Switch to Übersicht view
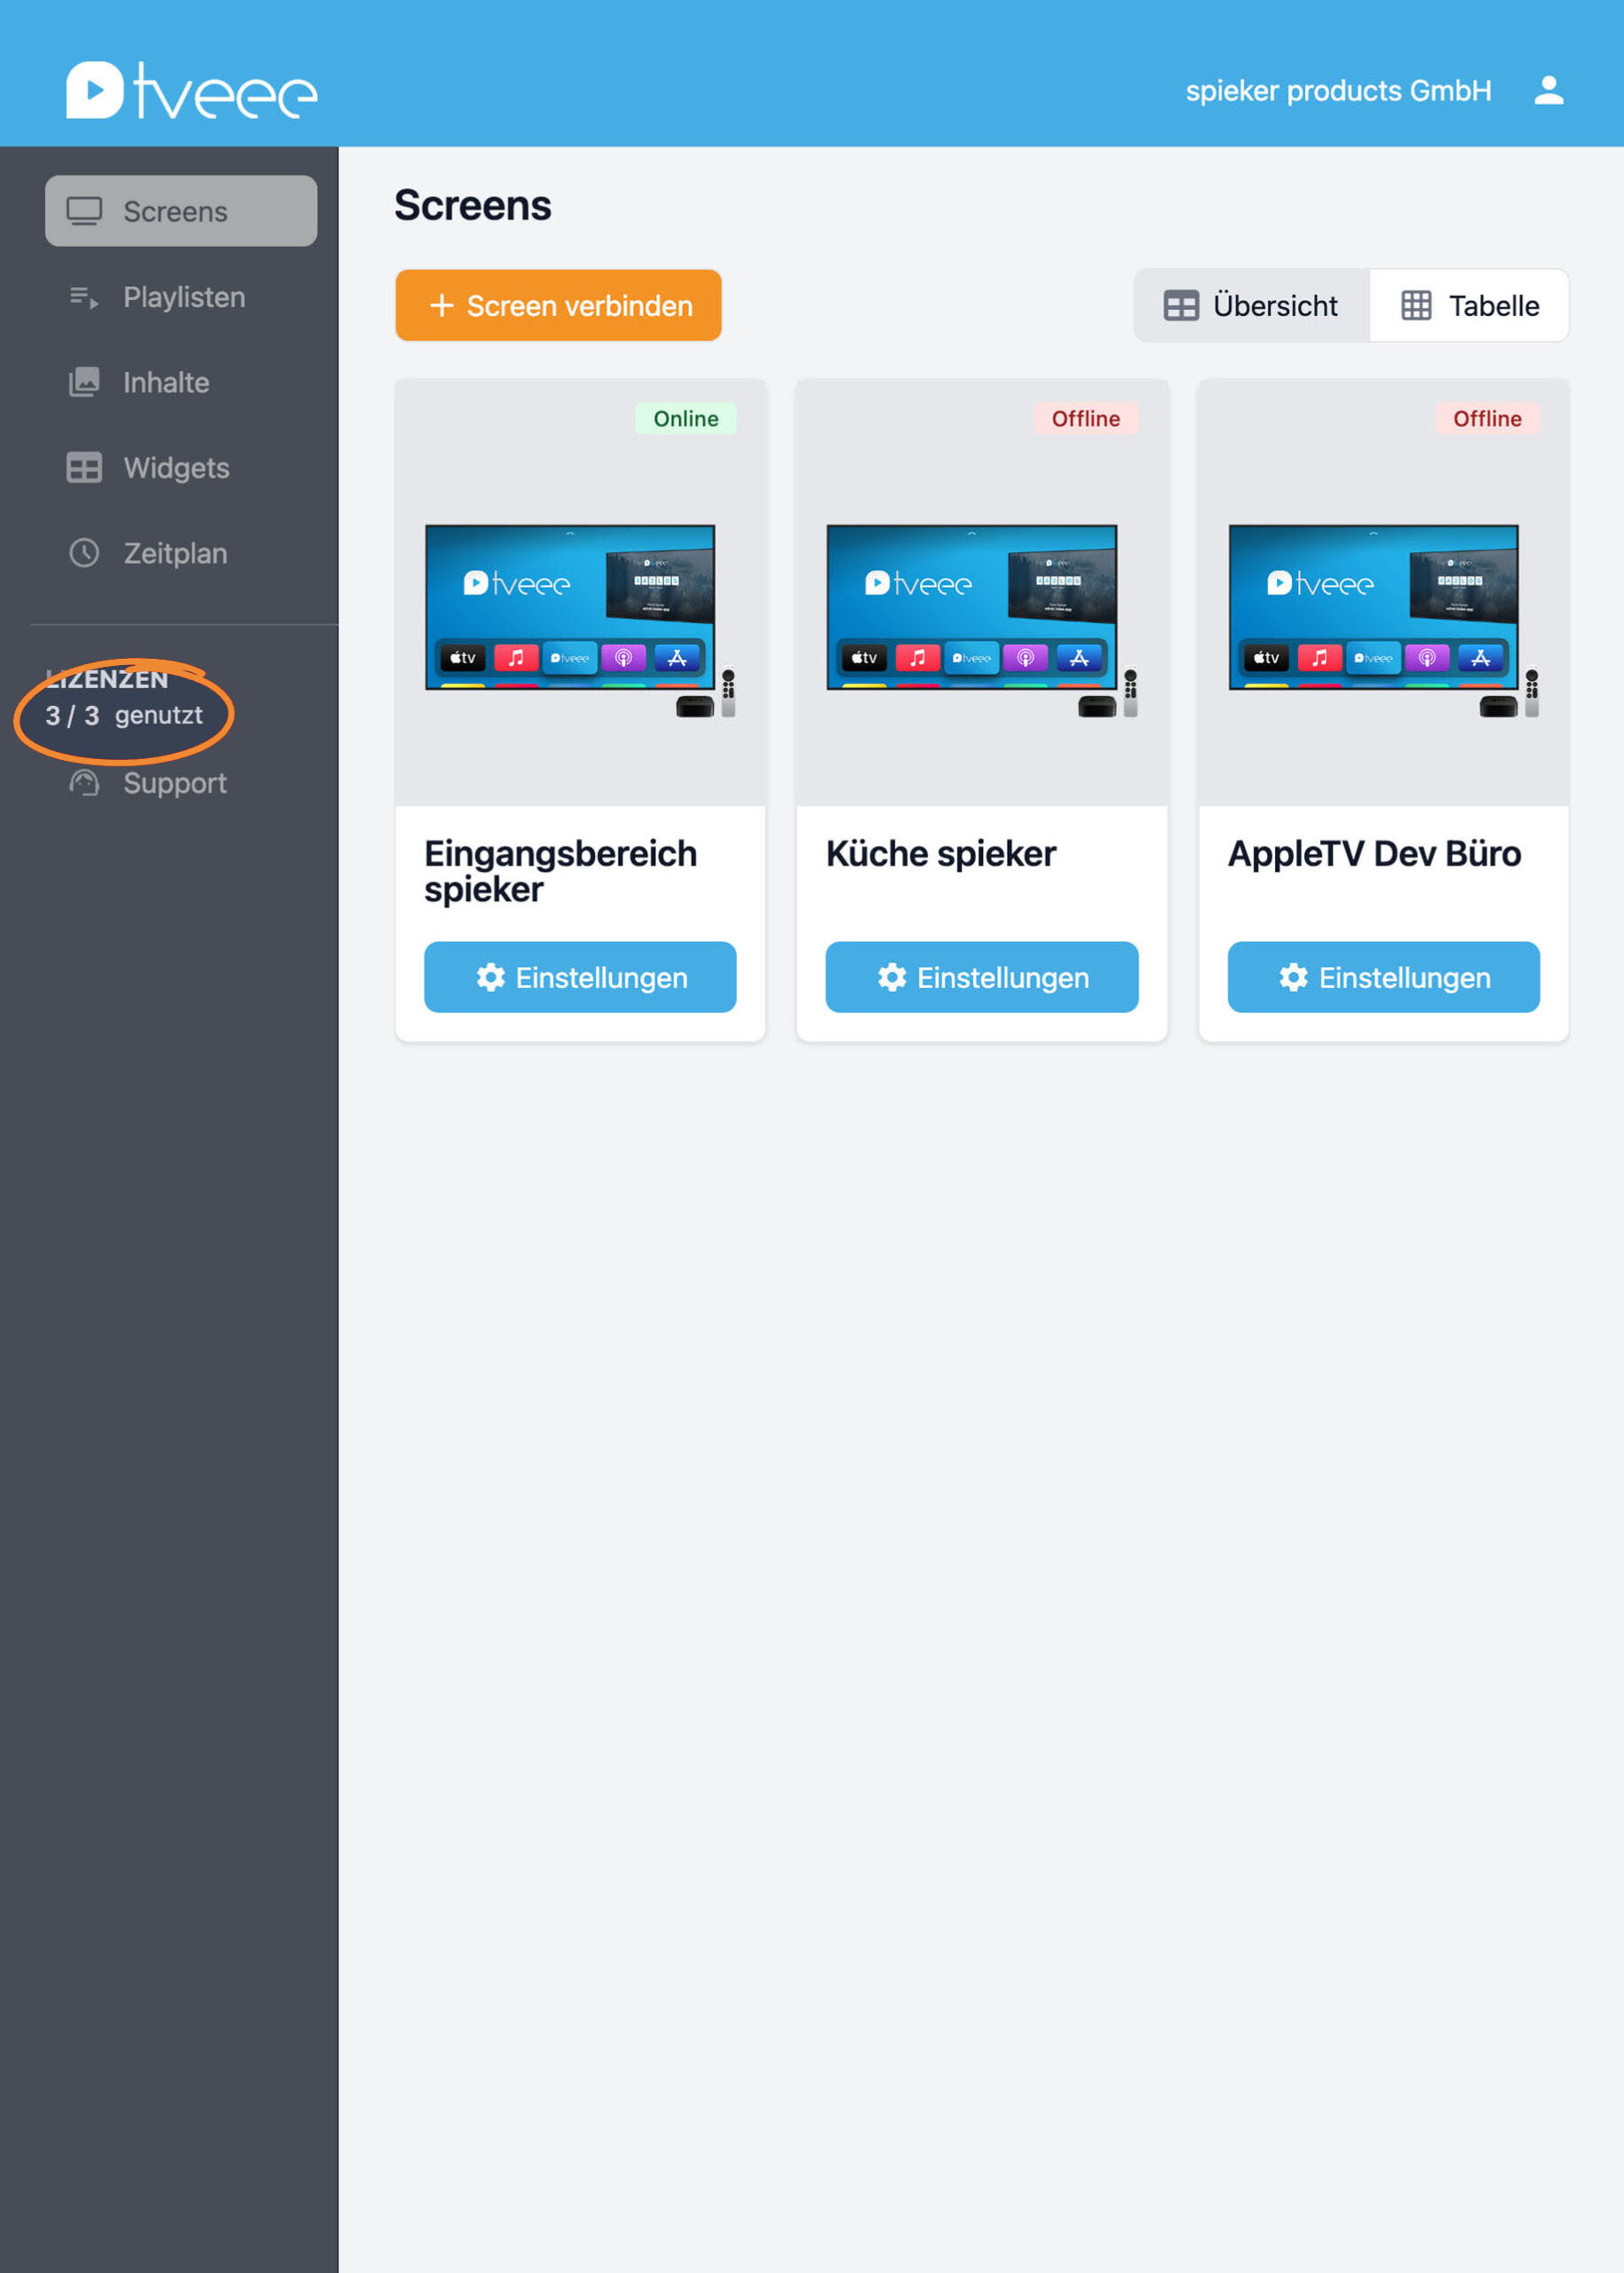1624x2273 pixels. tap(1251, 306)
